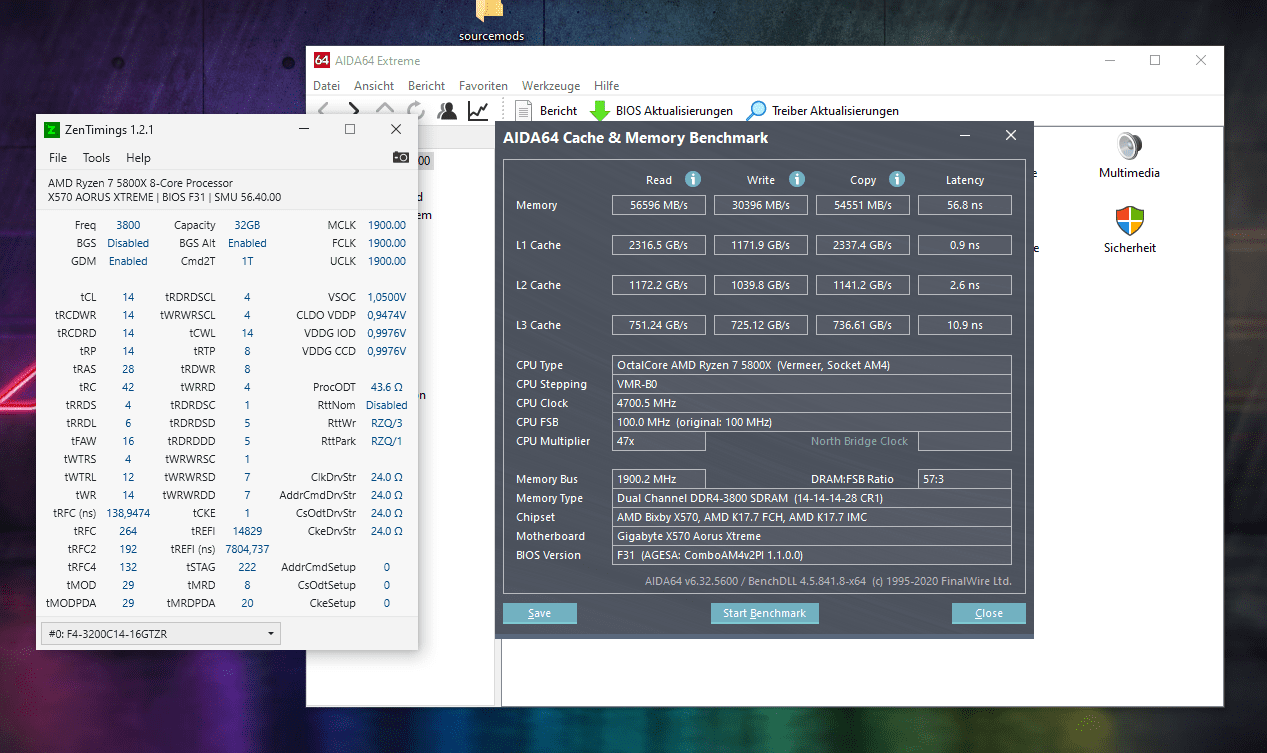The width and height of the screenshot is (1267, 753).
Task: Click the GDM Enabled value
Action: tap(128, 261)
